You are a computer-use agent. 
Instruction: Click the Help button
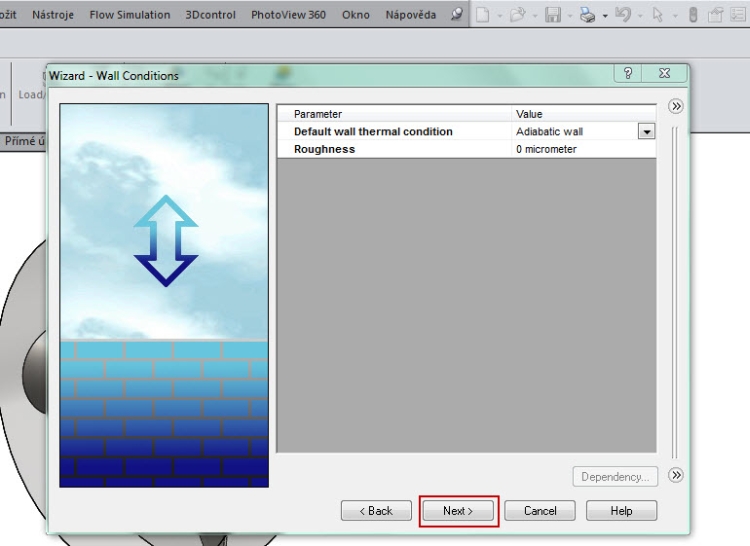pyautogui.click(x=621, y=511)
